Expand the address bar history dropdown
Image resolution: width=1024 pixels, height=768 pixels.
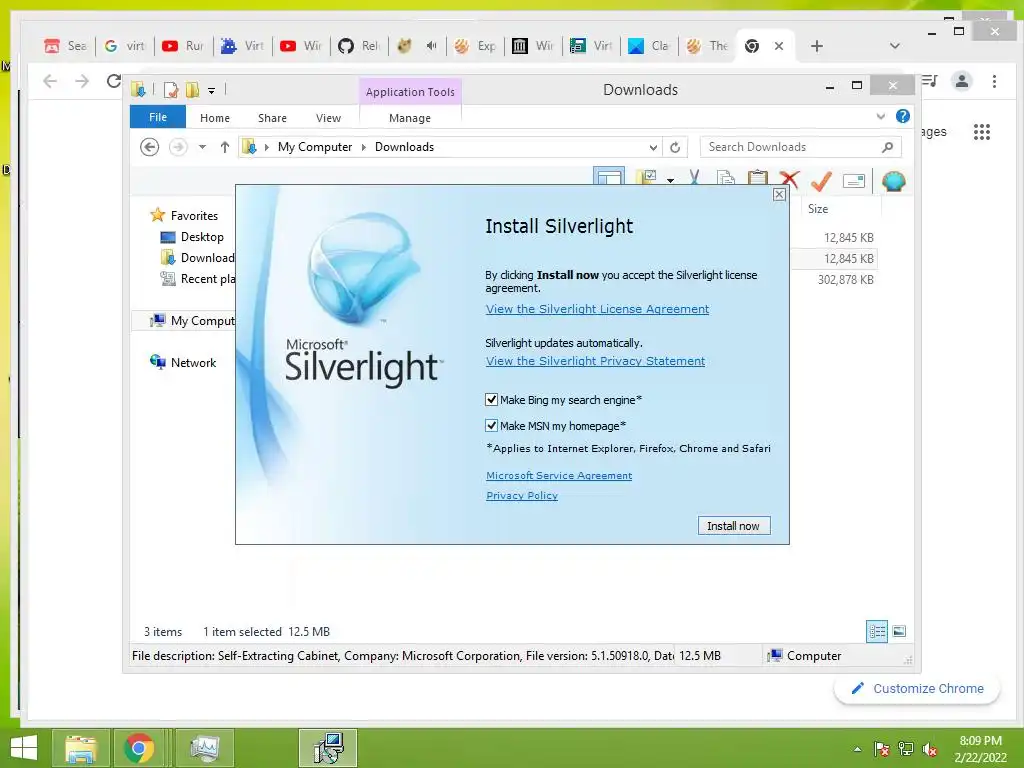pyautogui.click(x=652, y=148)
